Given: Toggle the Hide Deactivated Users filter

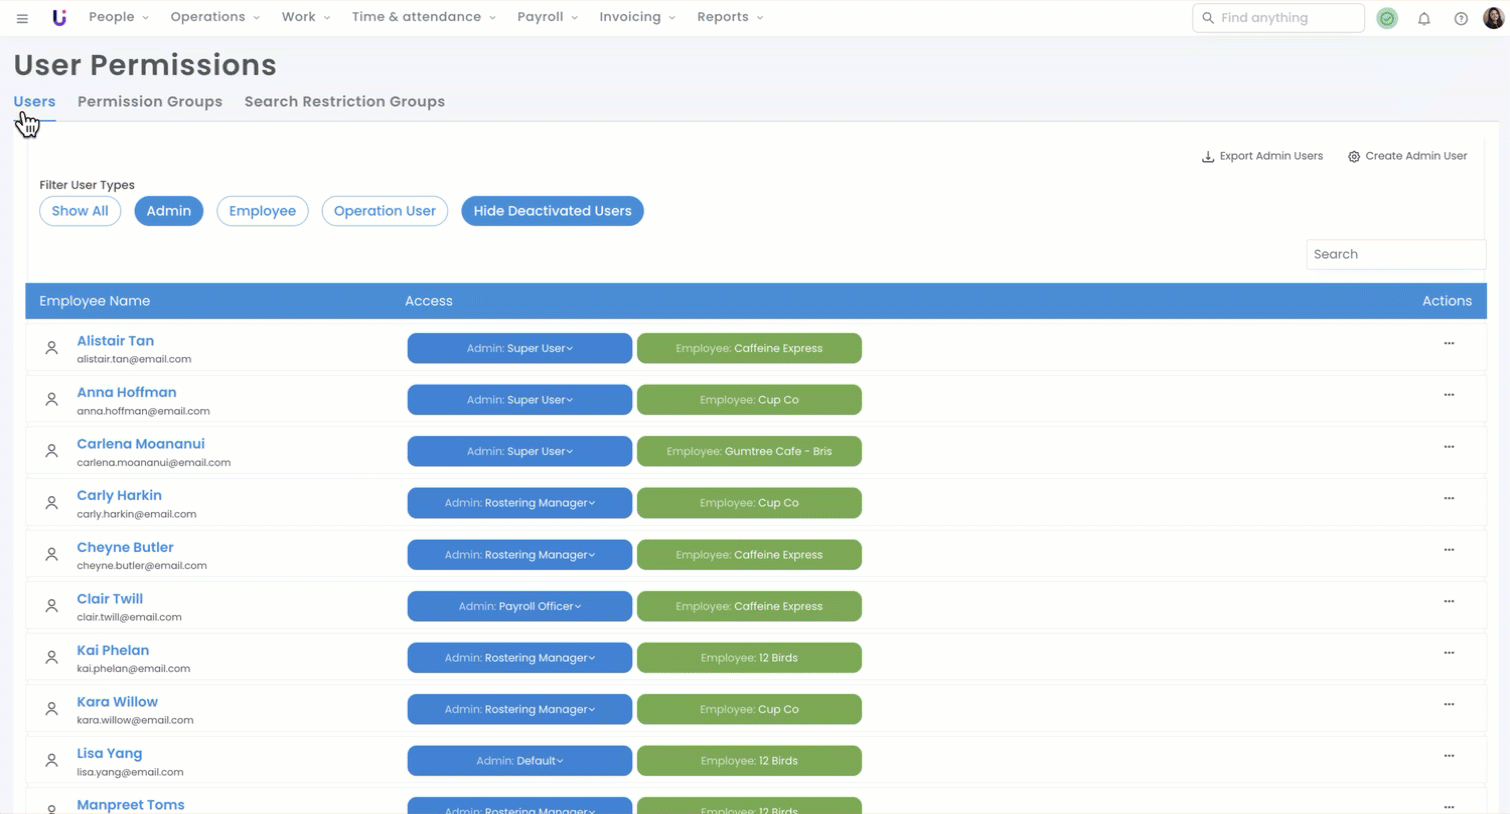Looking at the screenshot, I should click(x=552, y=211).
